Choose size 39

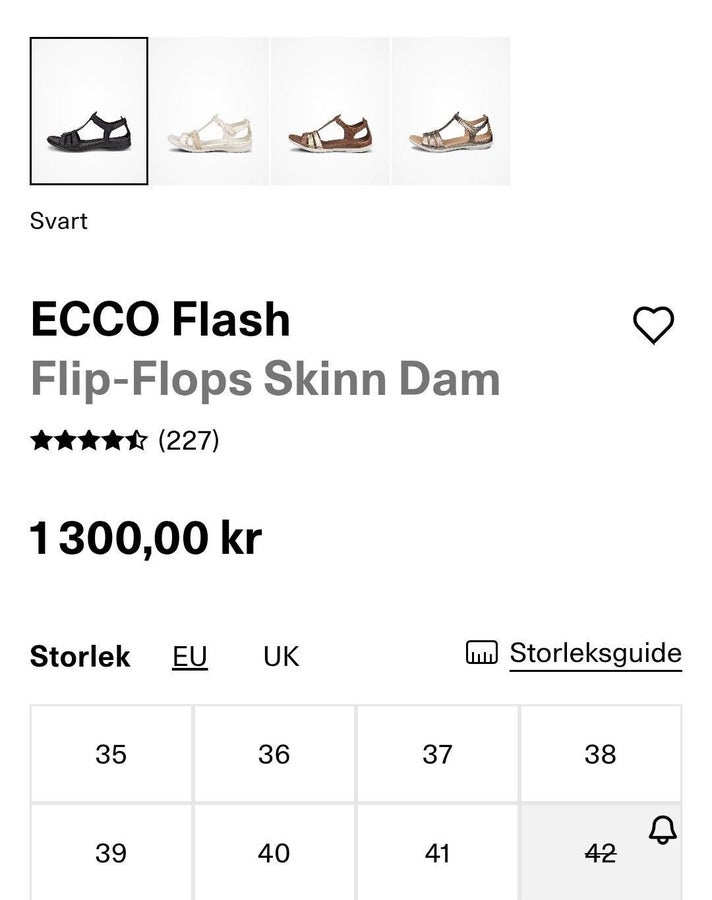point(111,852)
